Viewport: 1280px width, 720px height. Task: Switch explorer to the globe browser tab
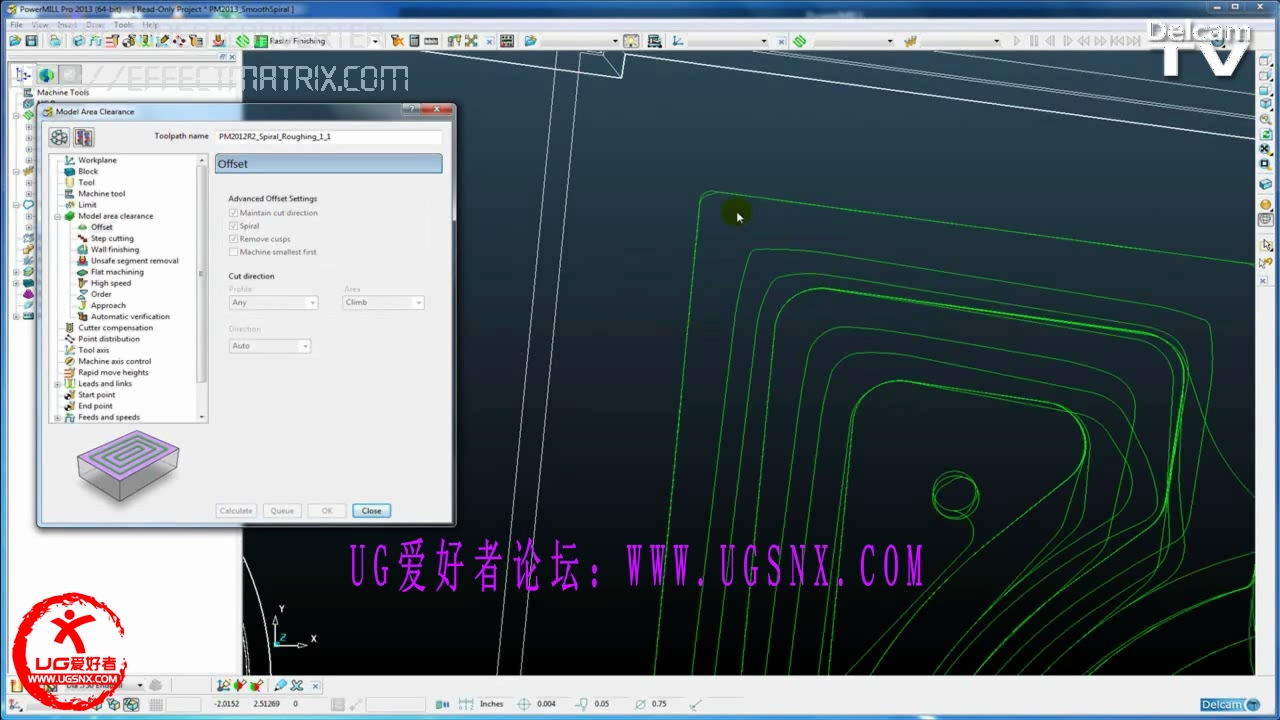tap(46, 75)
